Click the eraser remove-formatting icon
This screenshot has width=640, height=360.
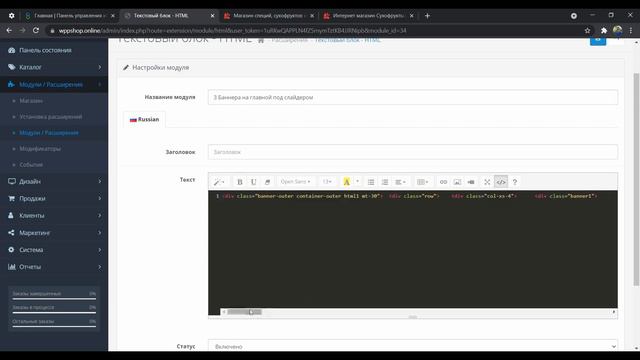click(x=267, y=182)
